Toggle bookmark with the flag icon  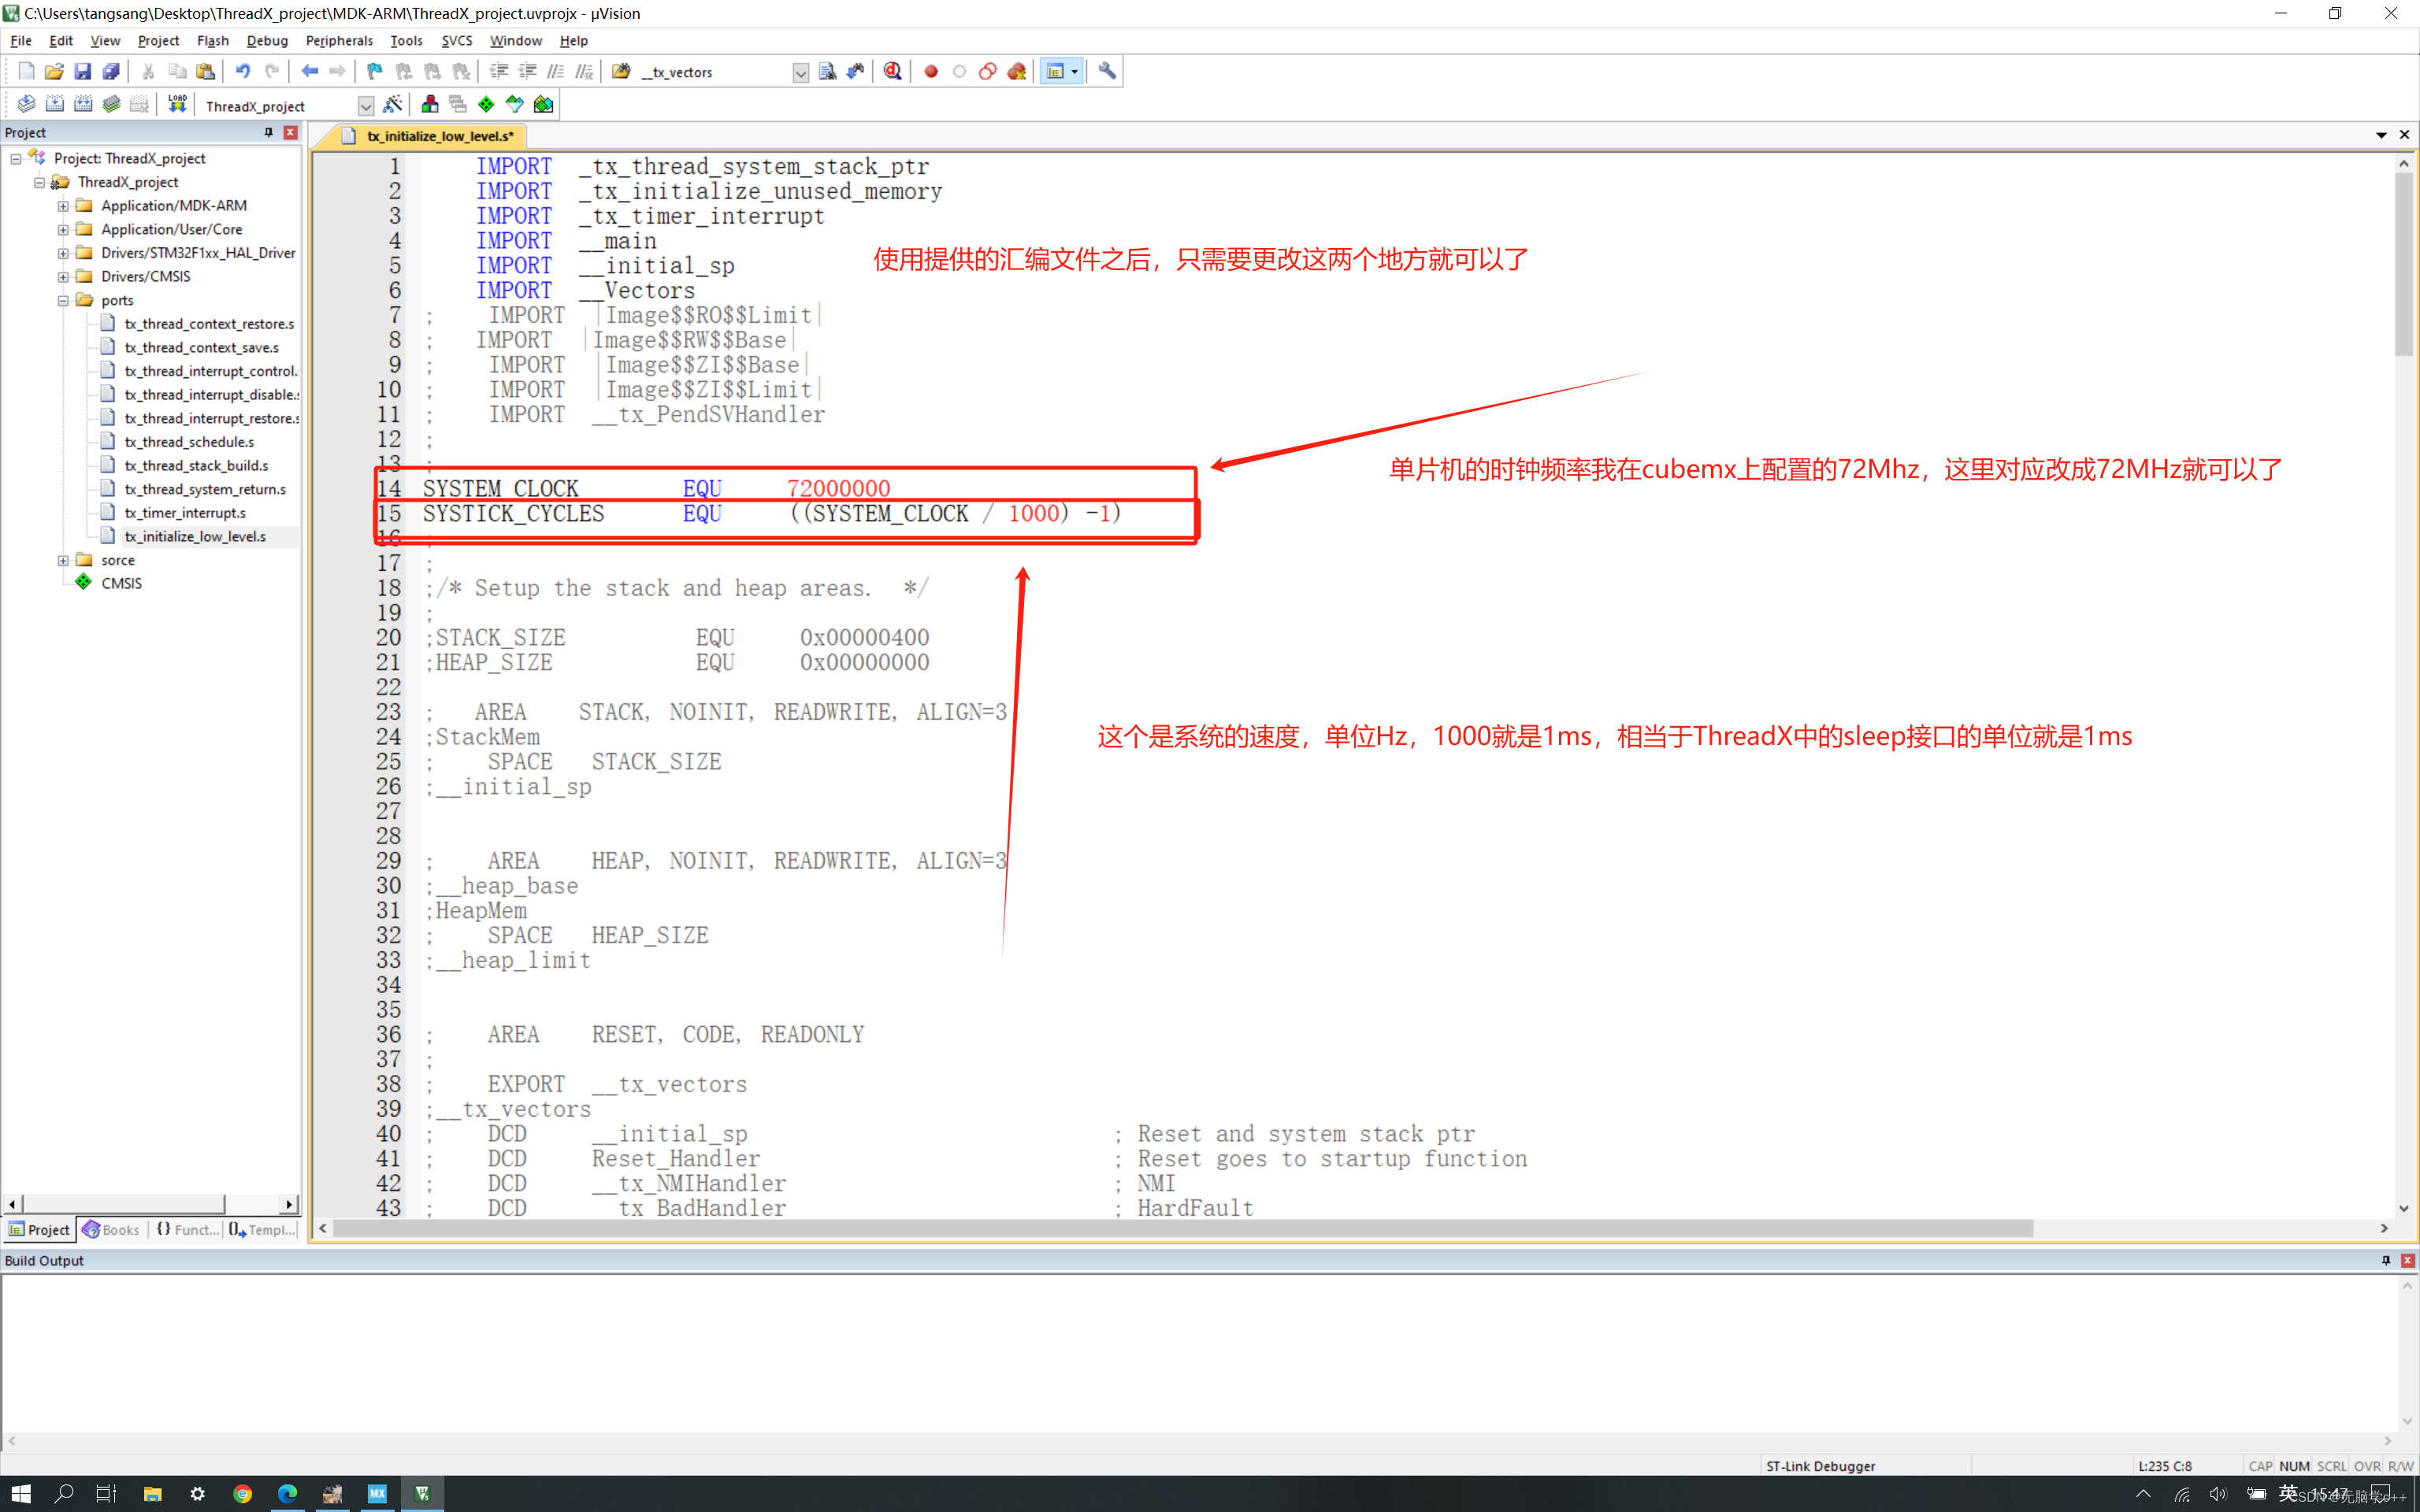375,72
